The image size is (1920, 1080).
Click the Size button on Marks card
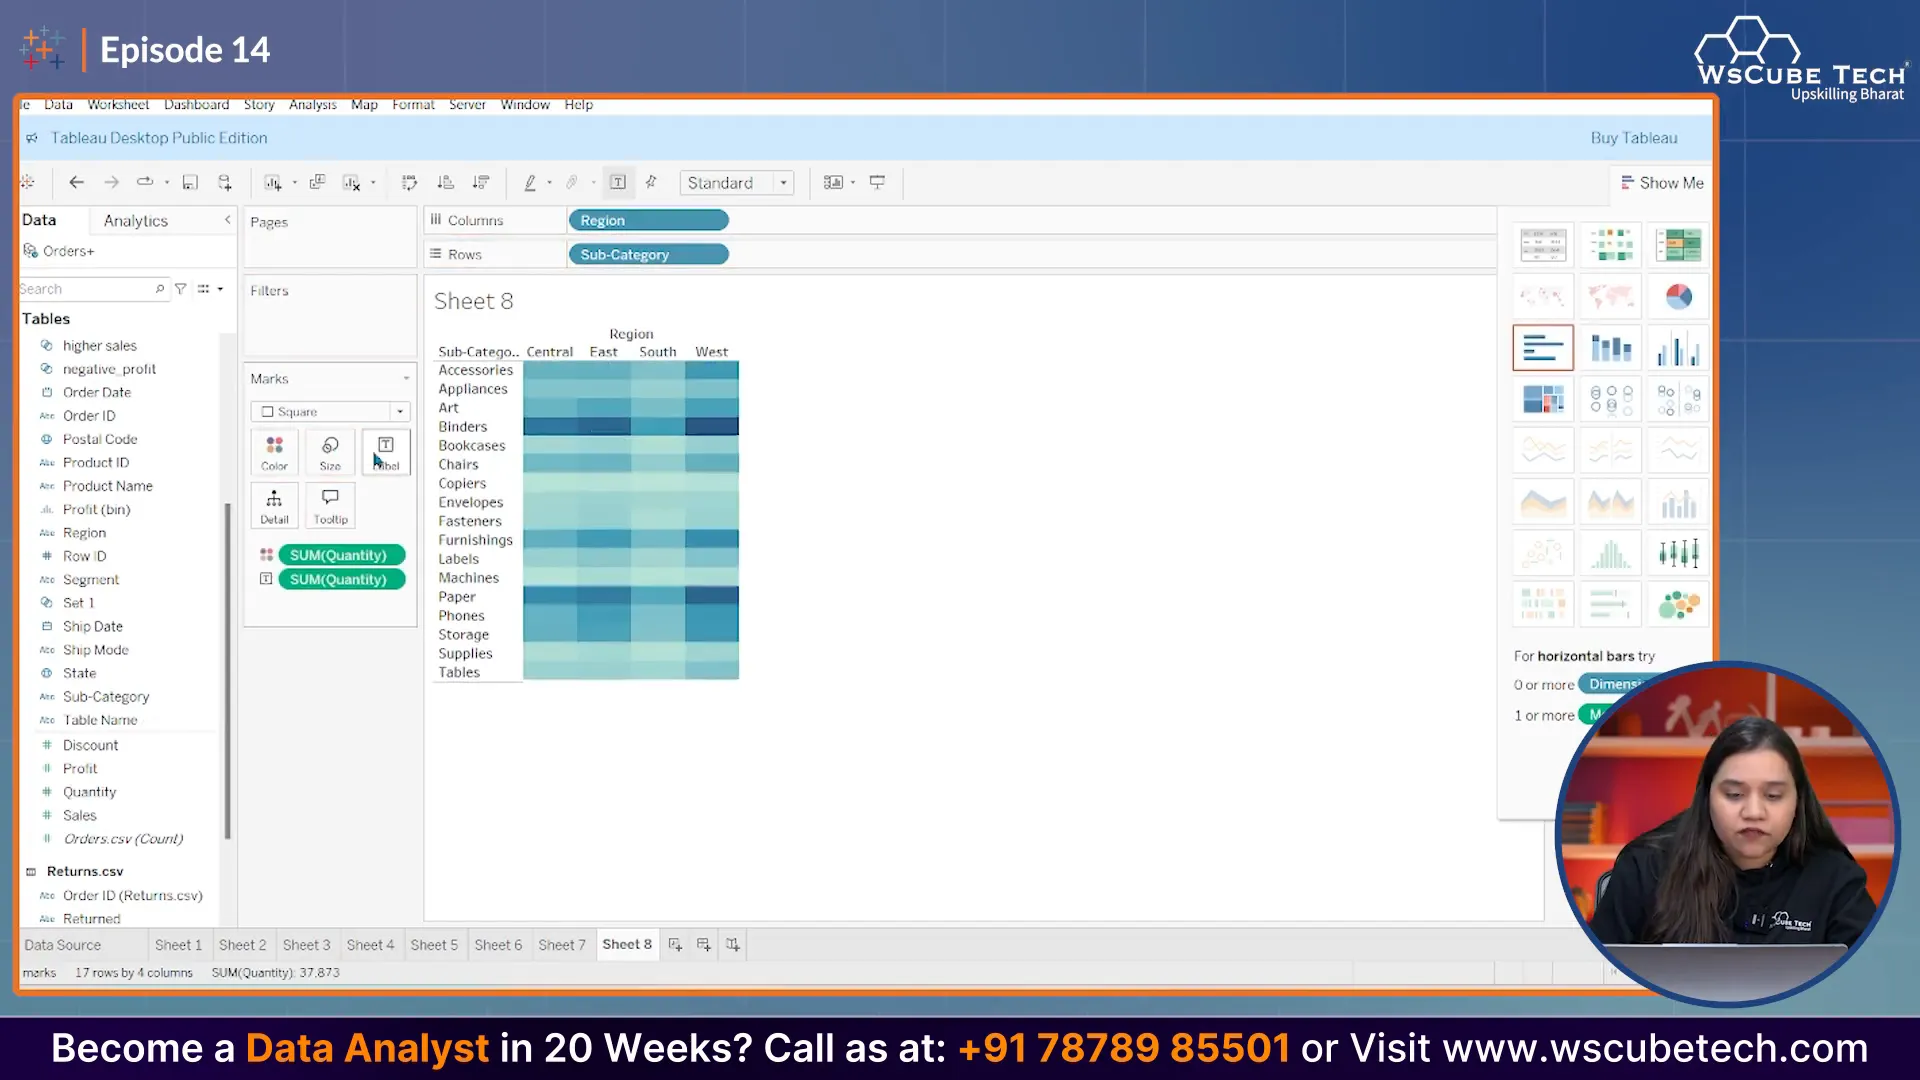pos(330,453)
